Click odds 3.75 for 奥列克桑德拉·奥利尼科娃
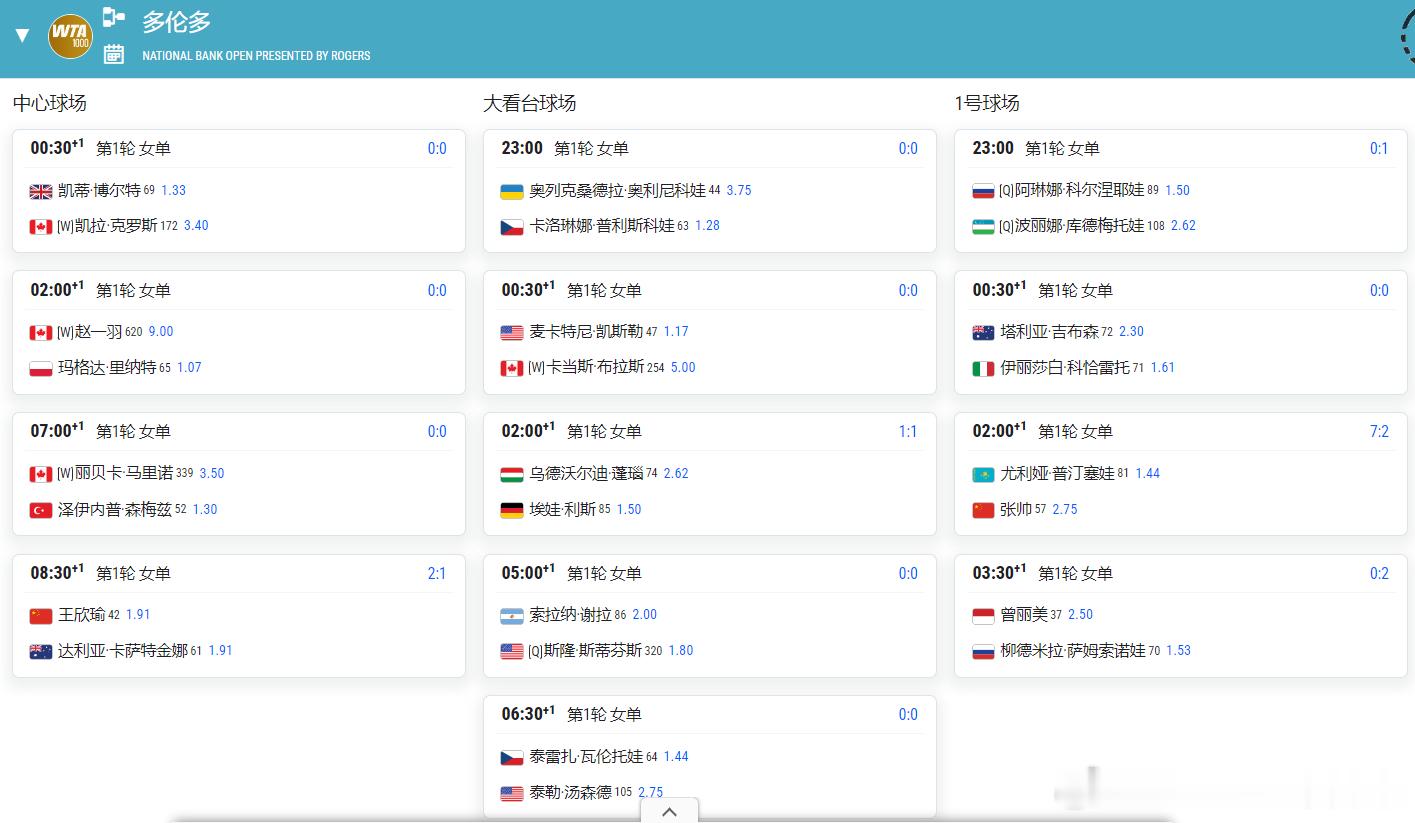The height and width of the screenshot is (823, 1415). click(x=739, y=190)
